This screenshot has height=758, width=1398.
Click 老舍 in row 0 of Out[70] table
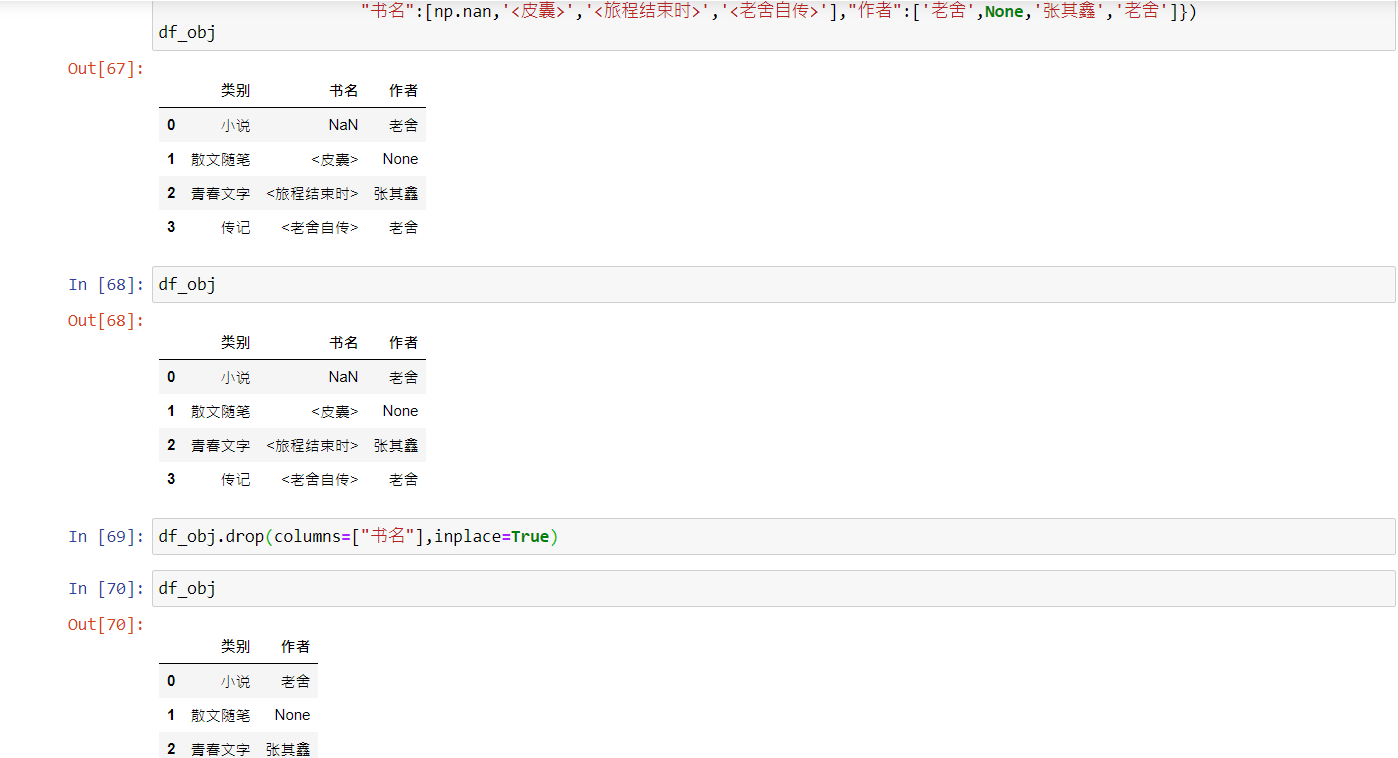point(296,681)
